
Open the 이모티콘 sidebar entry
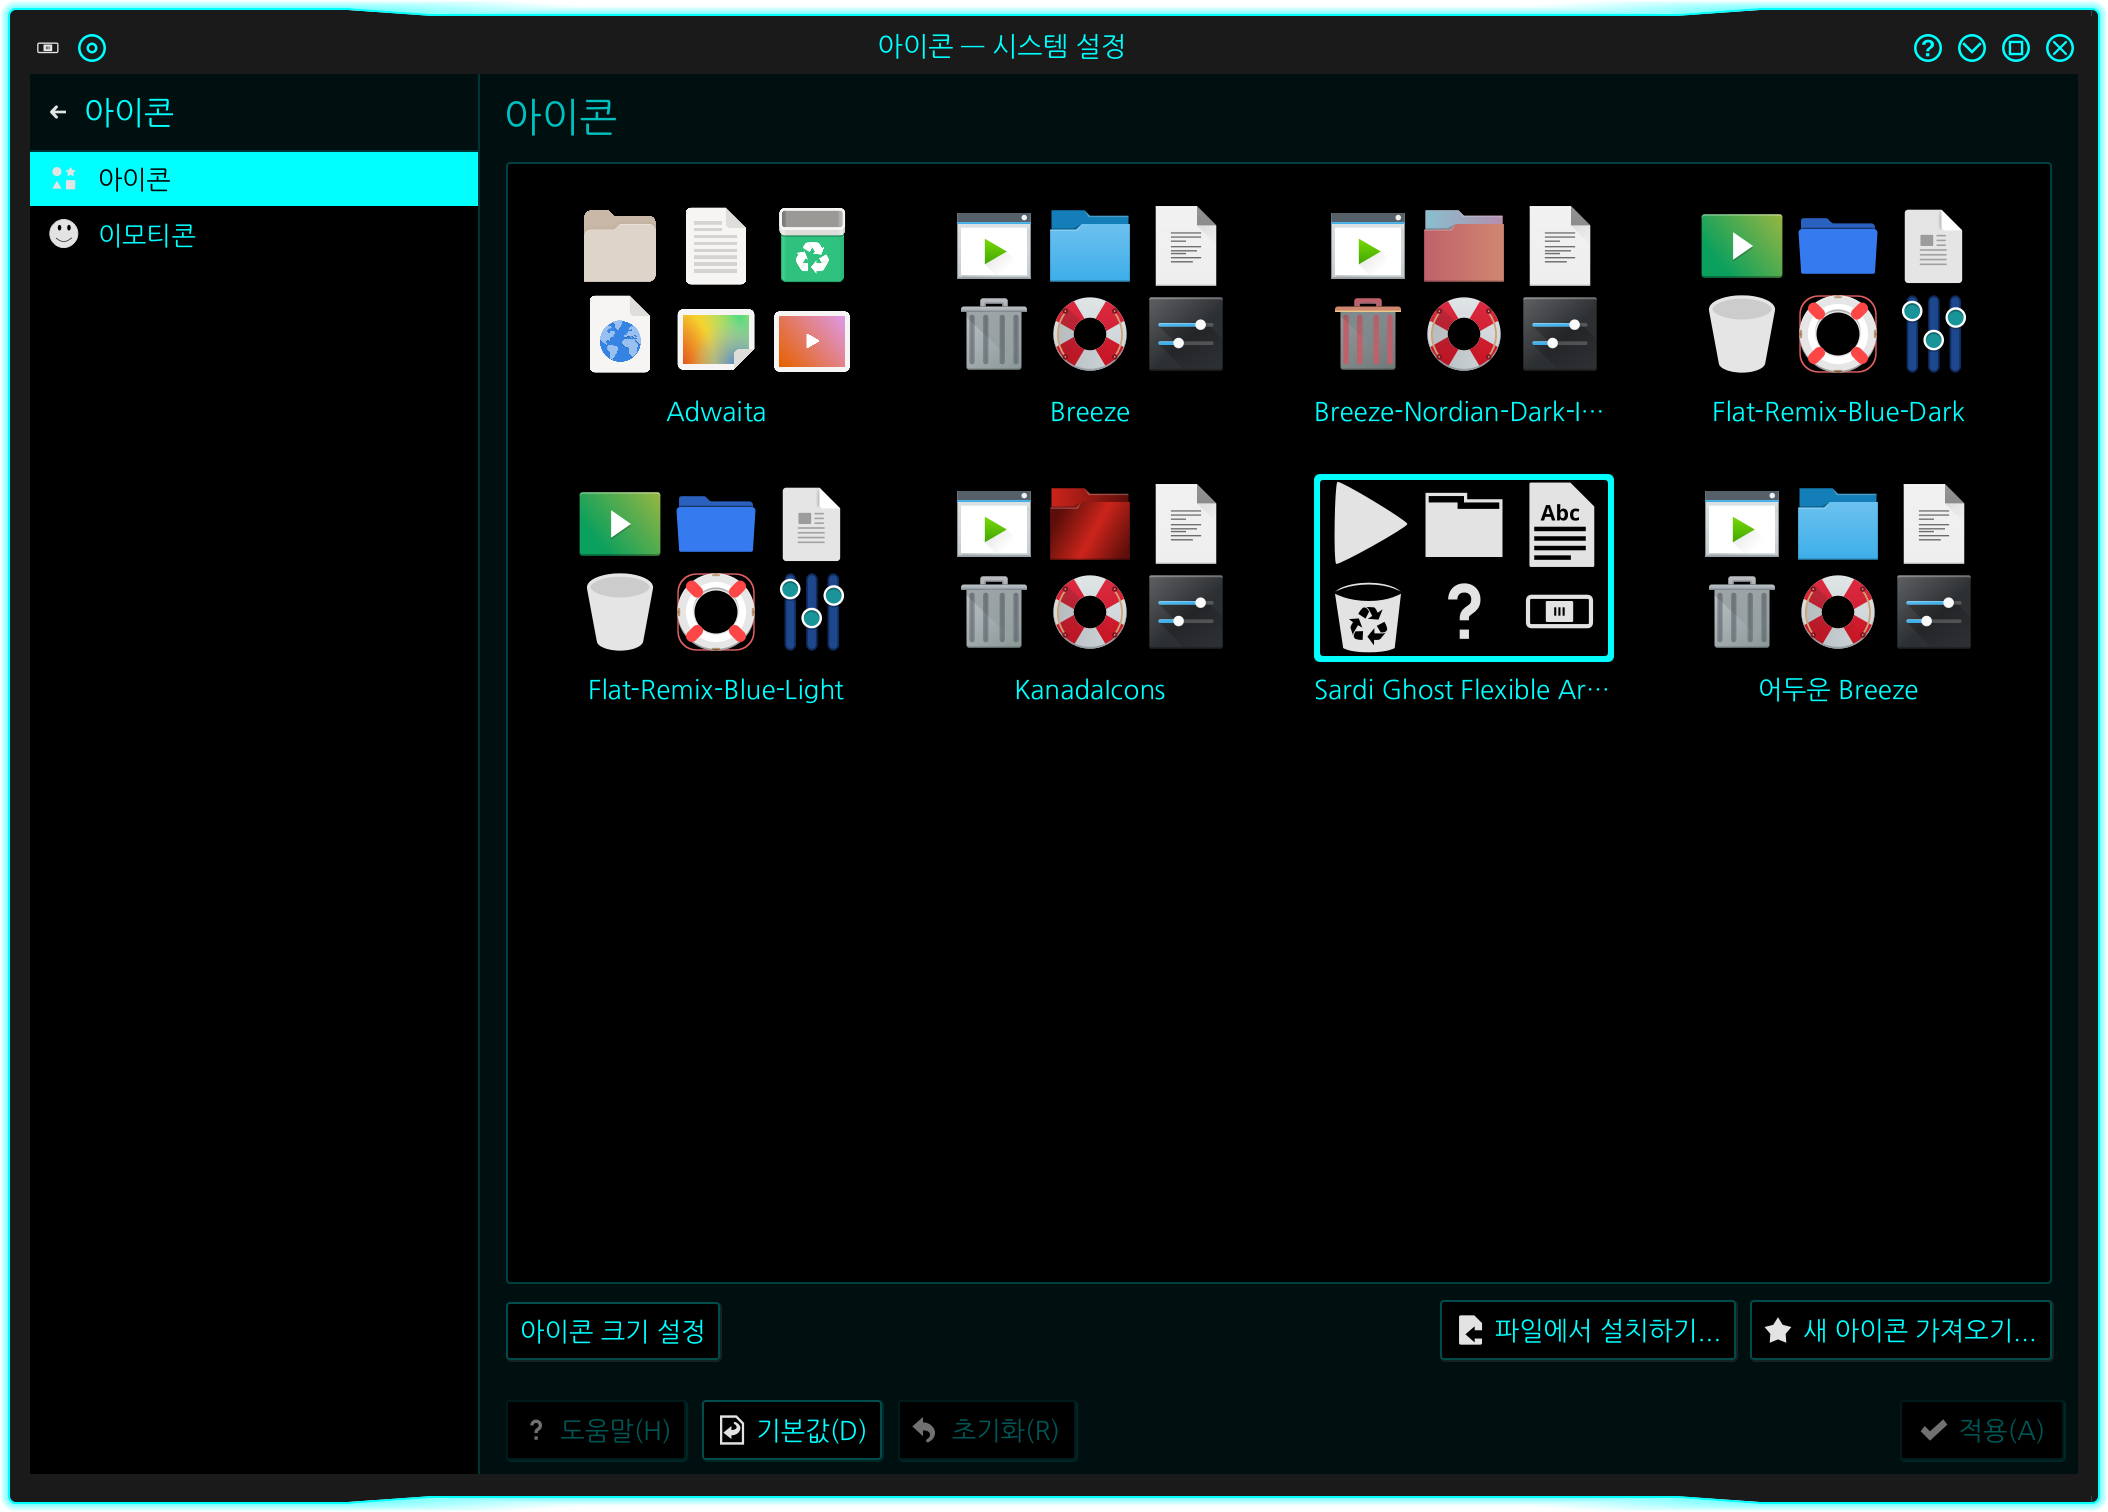(146, 235)
